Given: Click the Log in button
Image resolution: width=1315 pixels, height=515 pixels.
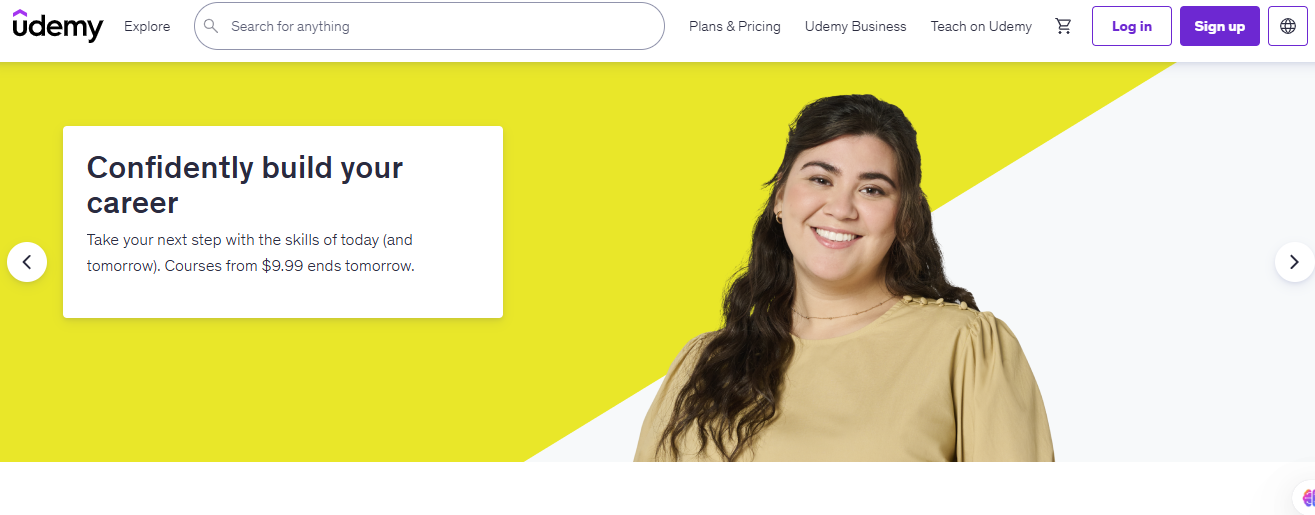Looking at the screenshot, I should (x=1132, y=26).
